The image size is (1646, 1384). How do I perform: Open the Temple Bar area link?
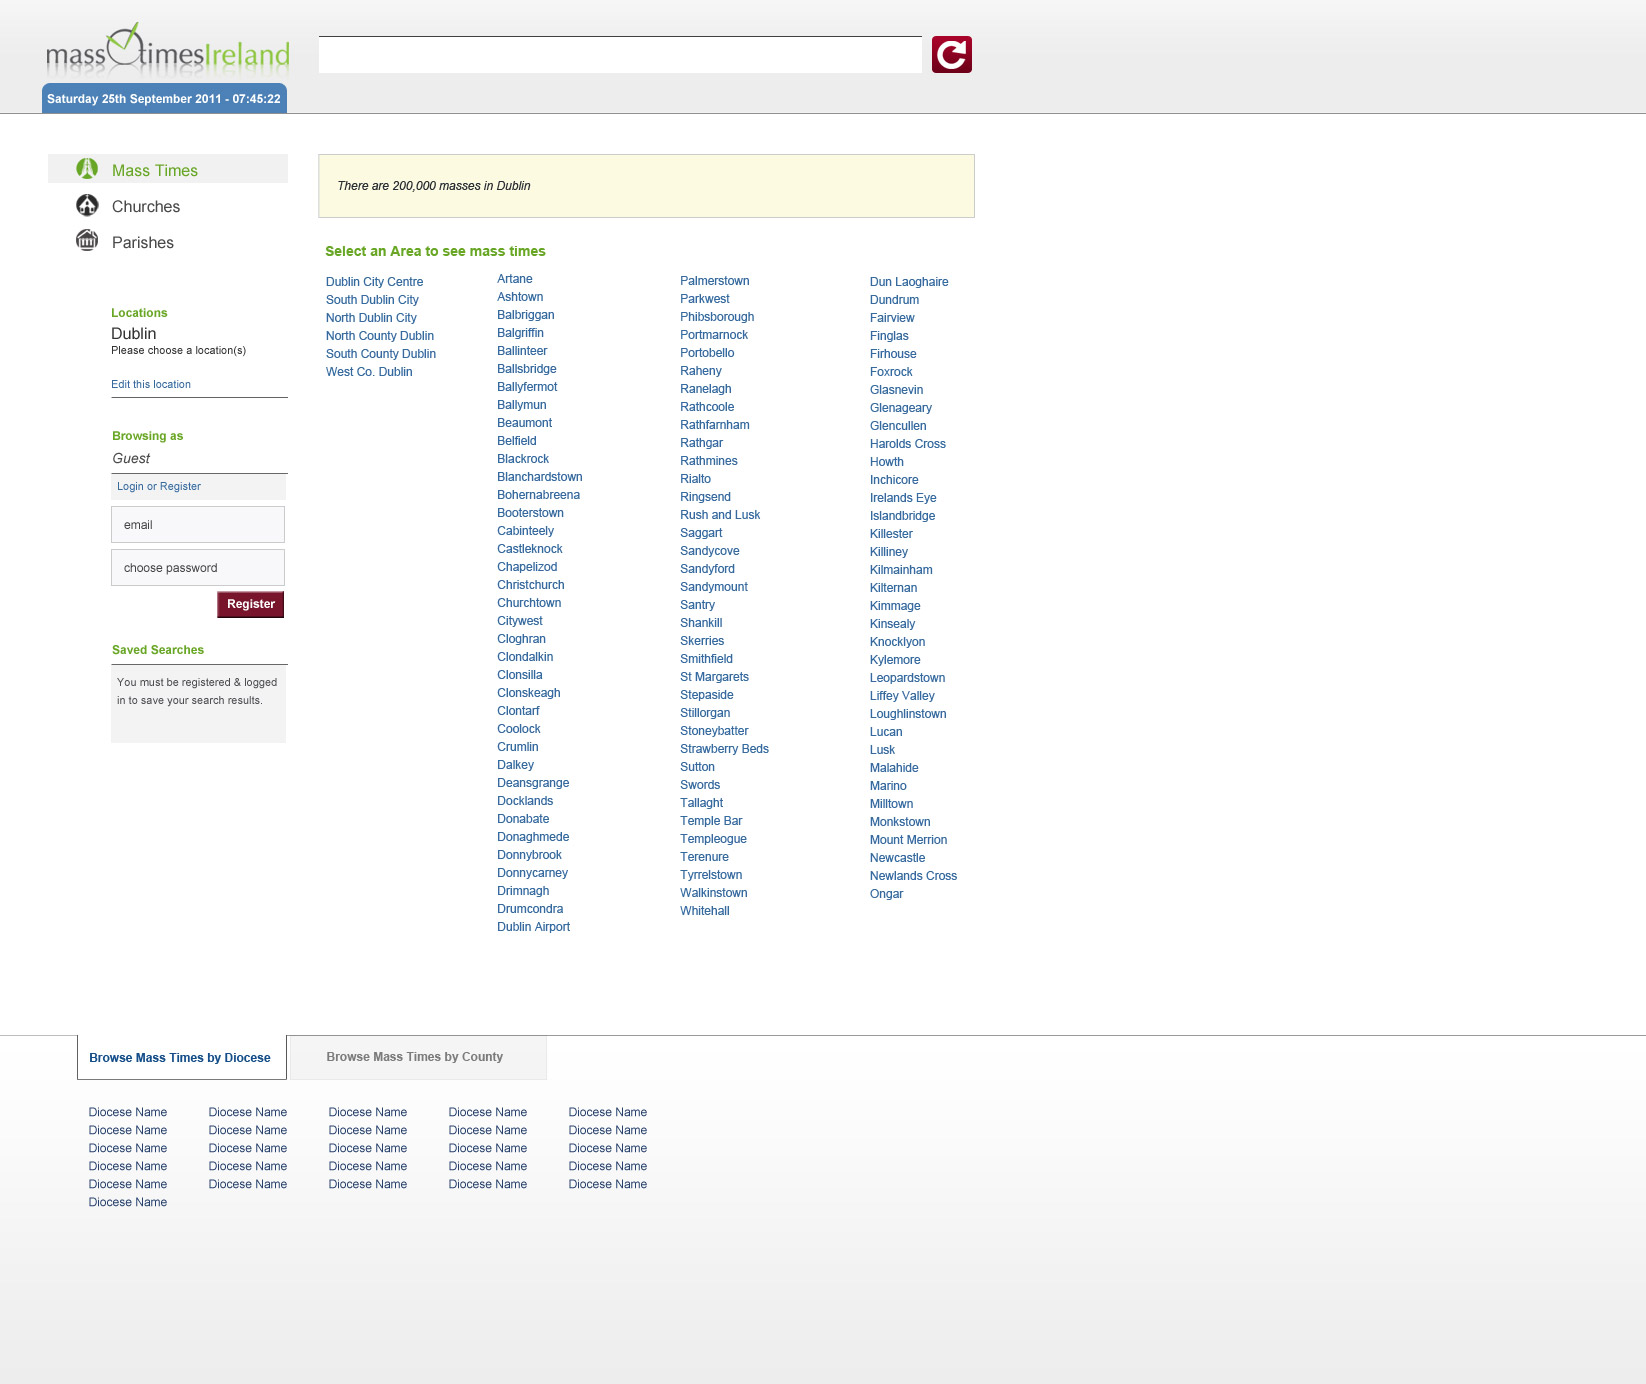click(711, 821)
